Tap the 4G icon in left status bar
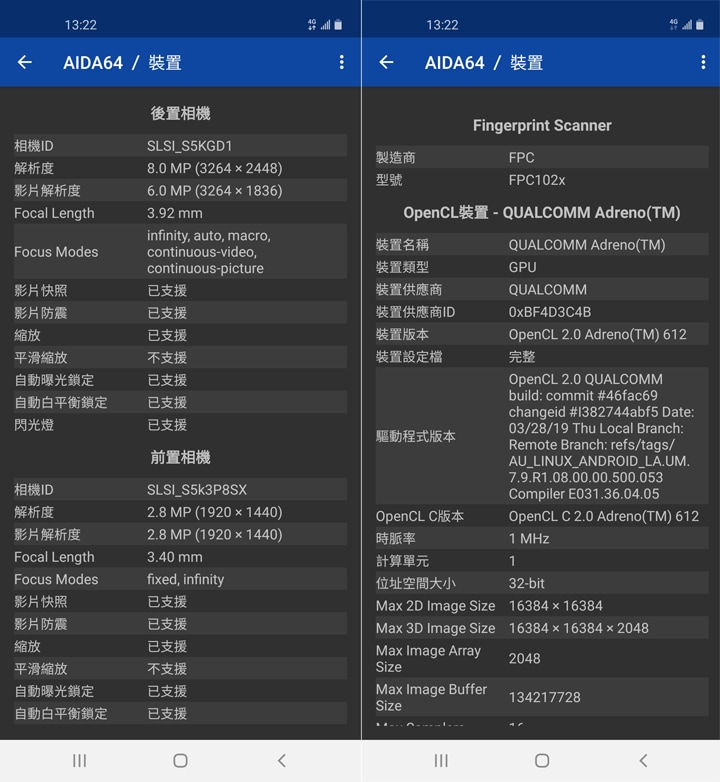 click(x=312, y=24)
